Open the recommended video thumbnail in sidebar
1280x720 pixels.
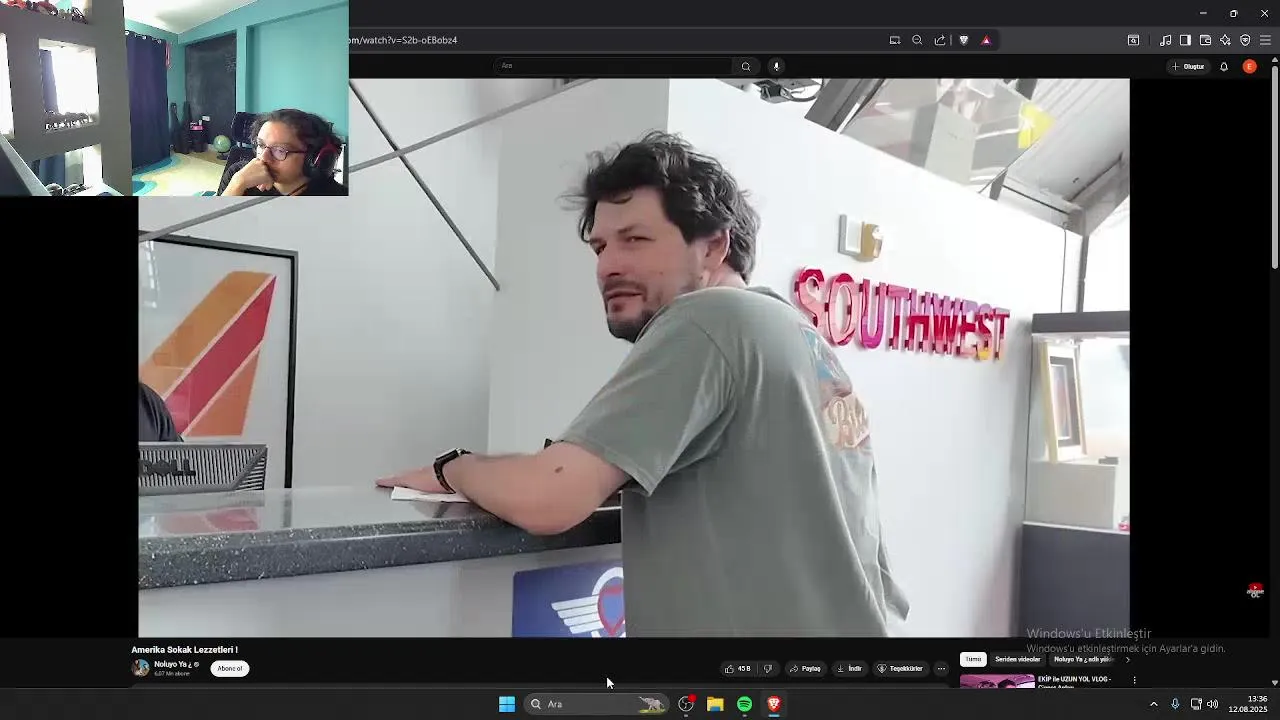point(997,681)
